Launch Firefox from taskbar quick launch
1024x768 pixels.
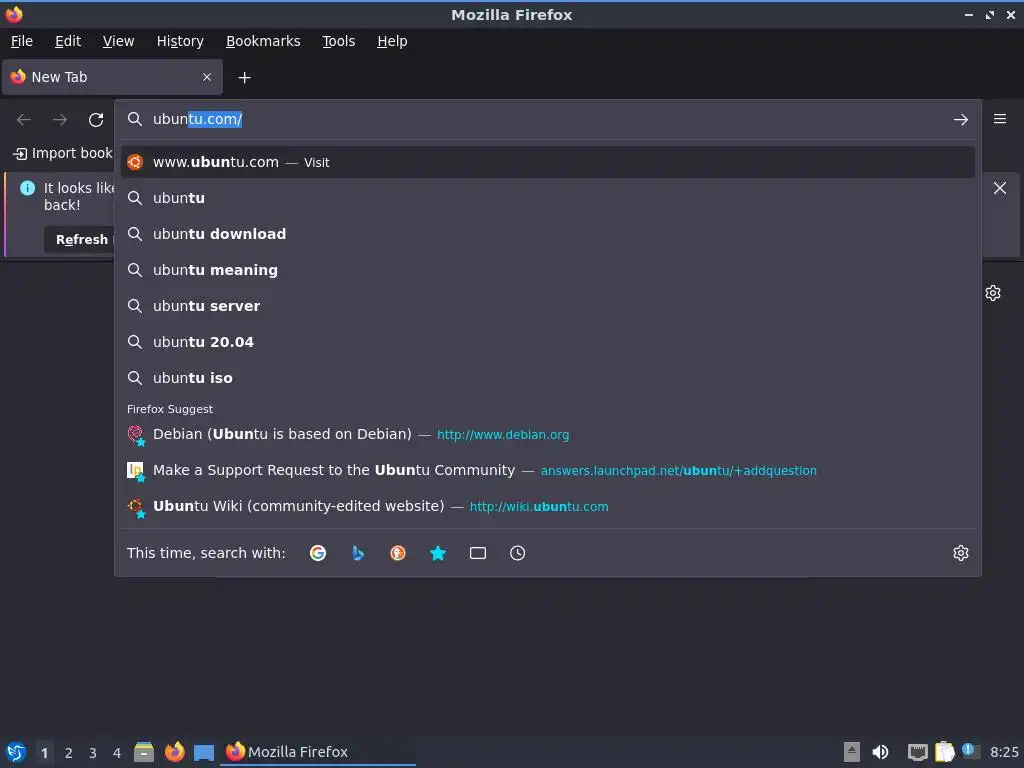click(174, 752)
